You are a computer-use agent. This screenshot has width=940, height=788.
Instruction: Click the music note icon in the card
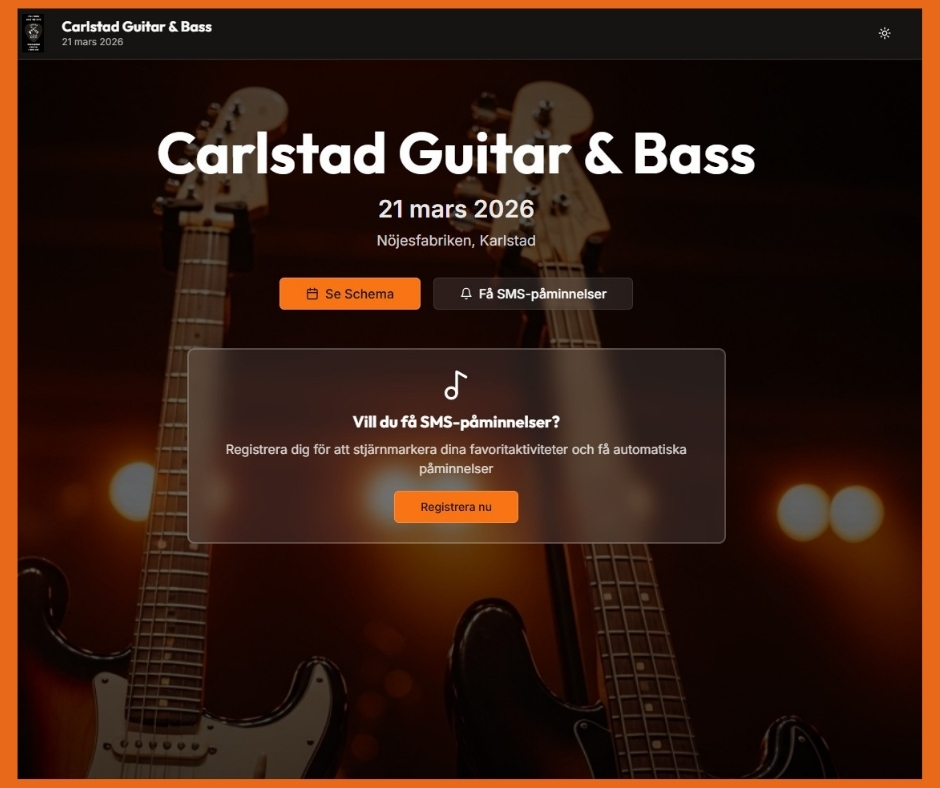456,385
